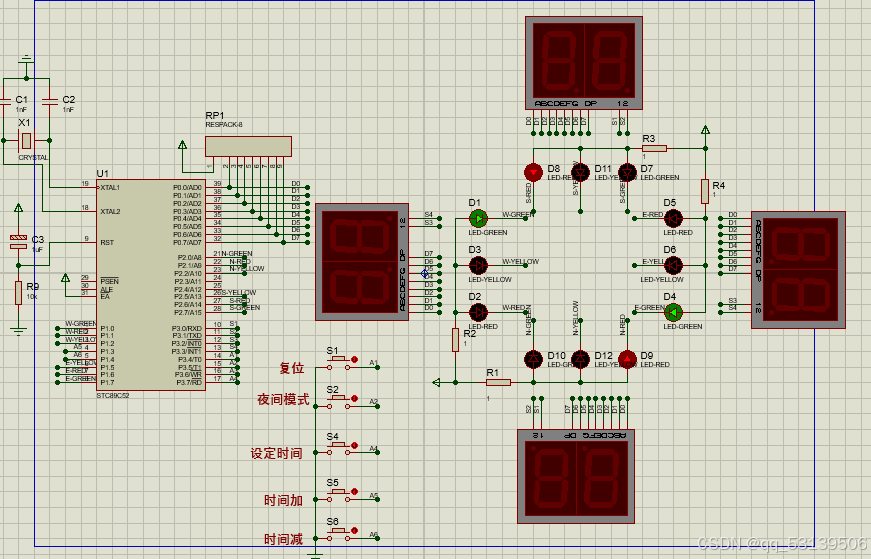The image size is (871, 559).
Task: Select the red LED D2
Action: pos(478,312)
